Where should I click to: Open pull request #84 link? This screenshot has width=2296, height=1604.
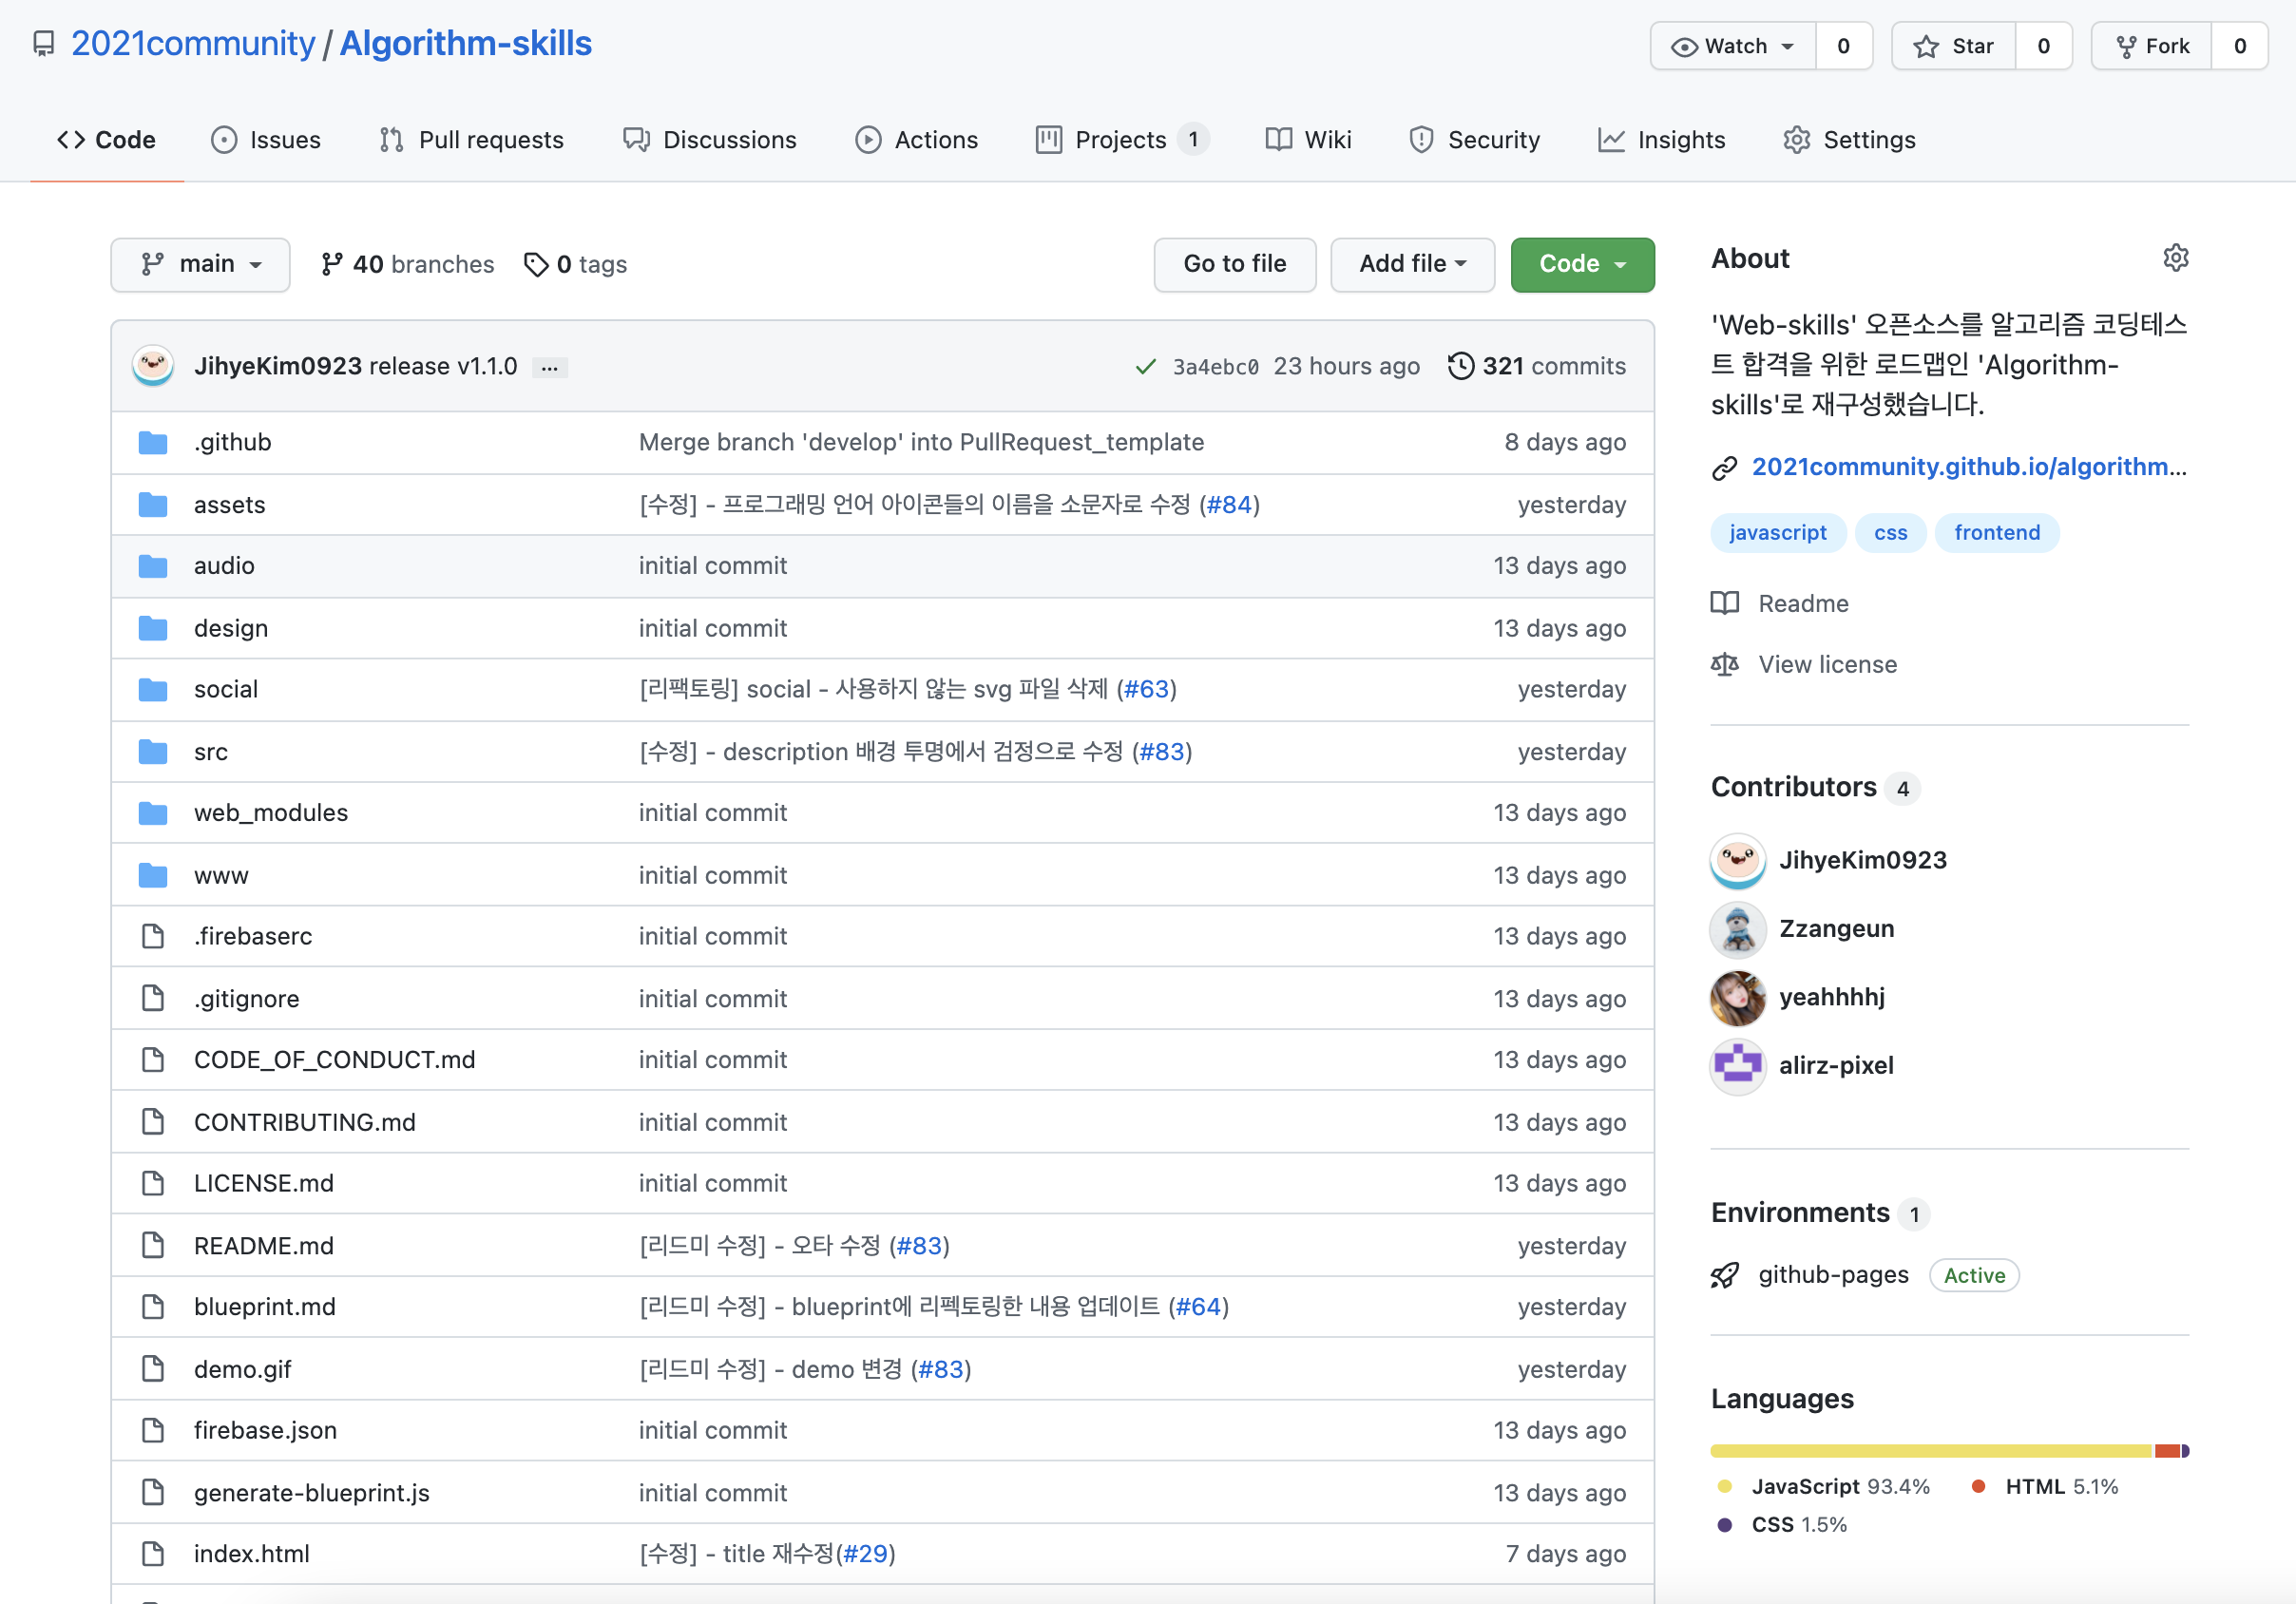click(x=1229, y=505)
